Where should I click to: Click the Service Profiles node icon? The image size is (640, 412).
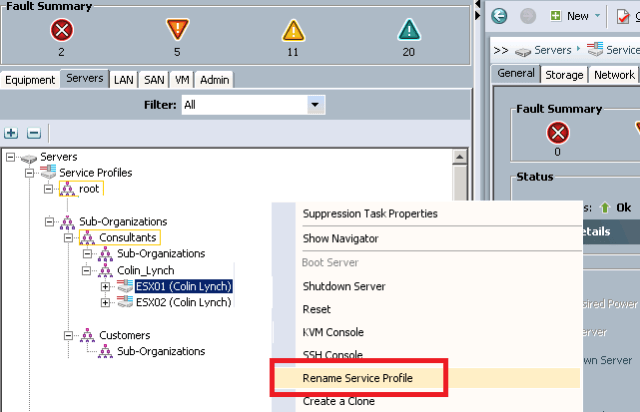[x=48, y=172]
